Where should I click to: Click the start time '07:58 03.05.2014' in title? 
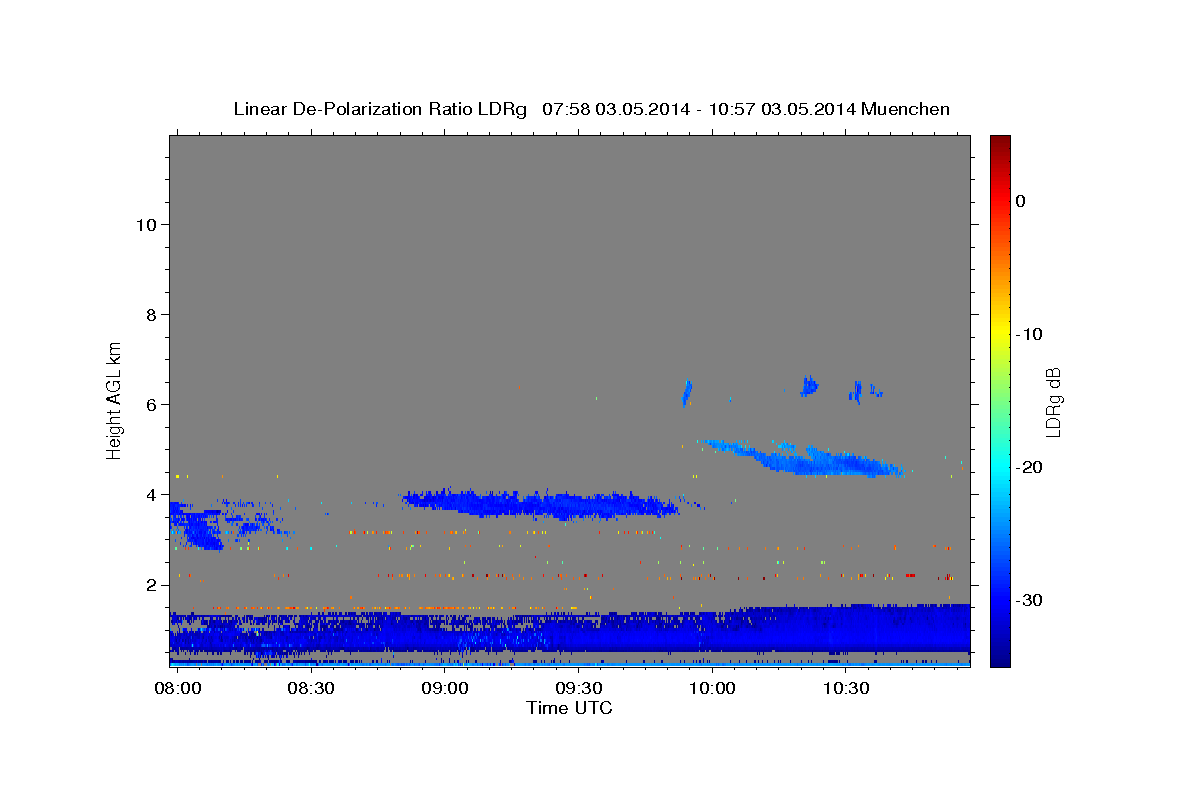coord(616,109)
